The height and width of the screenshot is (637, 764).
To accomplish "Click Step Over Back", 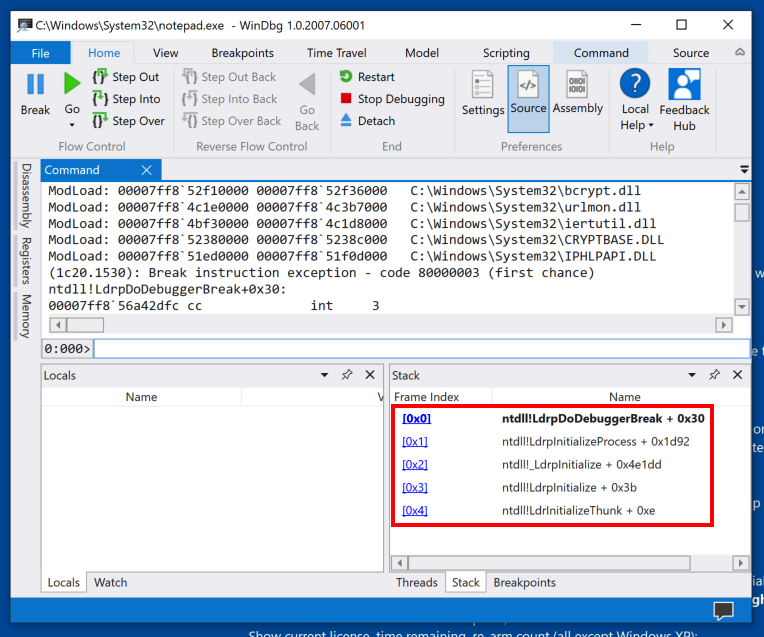I will (x=231, y=121).
